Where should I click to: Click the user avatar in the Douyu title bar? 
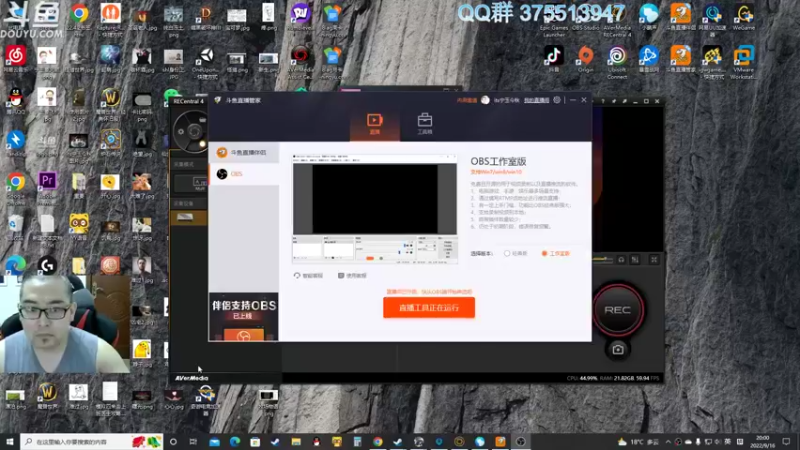[485, 100]
